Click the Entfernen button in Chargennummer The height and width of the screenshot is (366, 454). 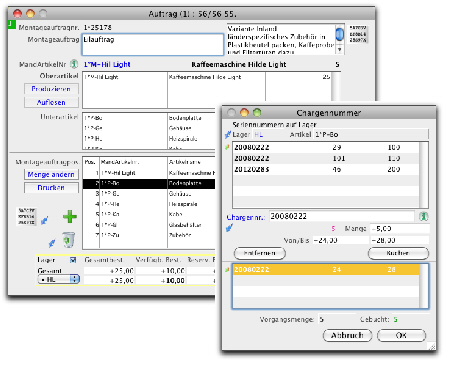[260, 253]
